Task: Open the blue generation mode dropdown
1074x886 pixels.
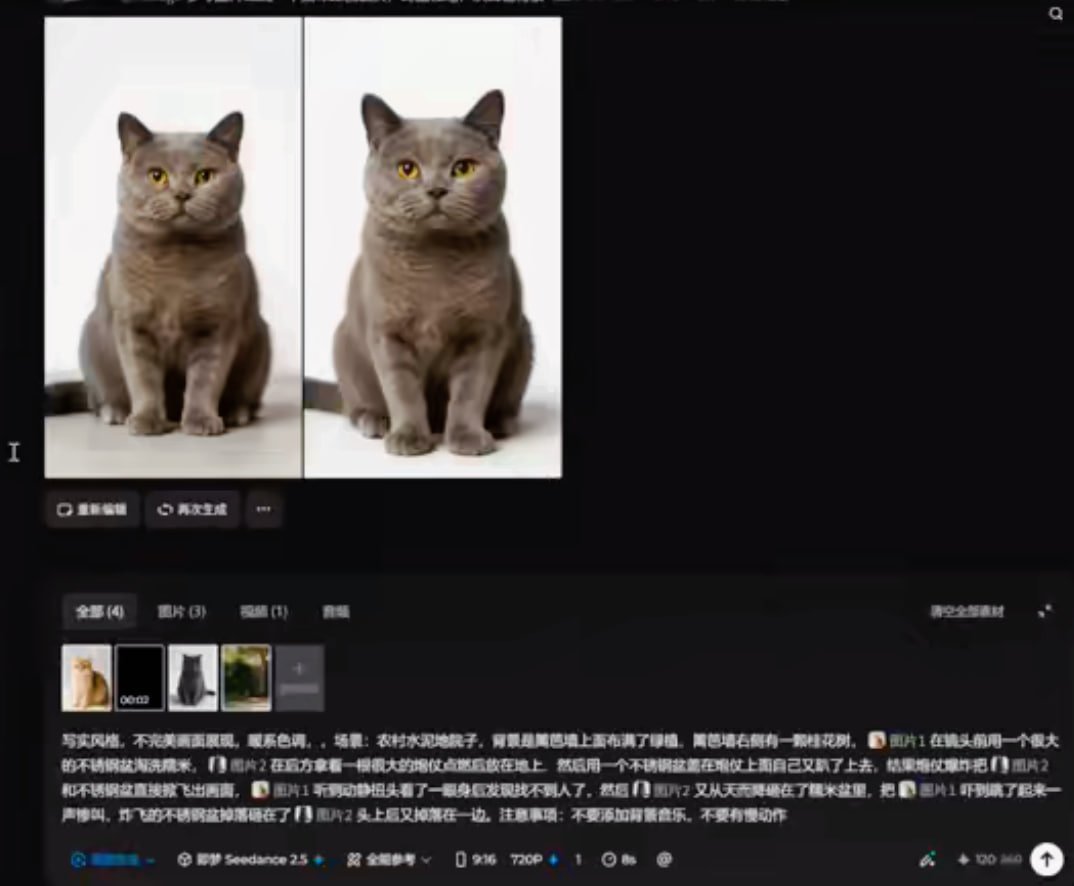Action: click(113, 860)
